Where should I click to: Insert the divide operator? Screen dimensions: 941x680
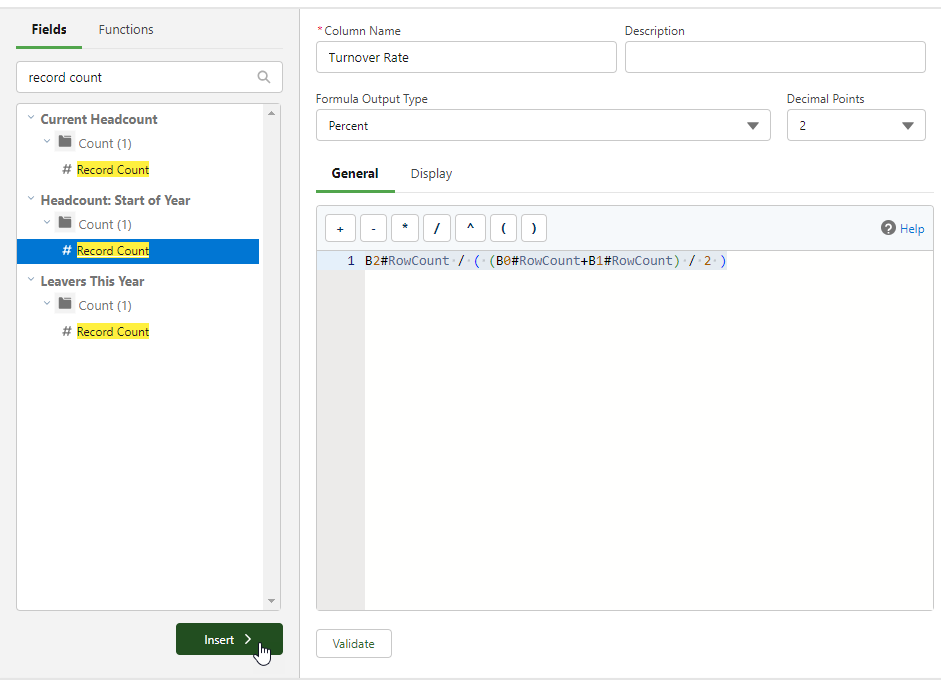(437, 229)
